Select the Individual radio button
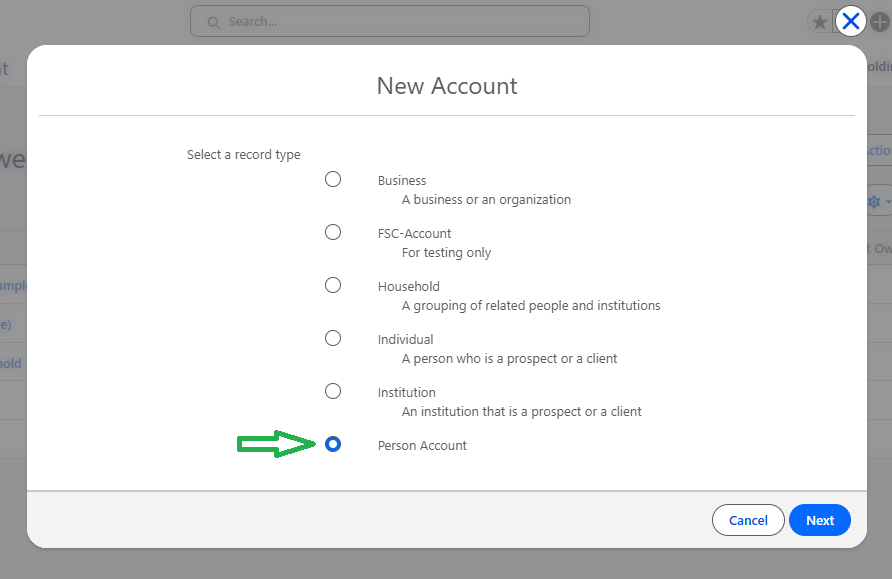Screen dimensions: 892x579 pos(333,338)
